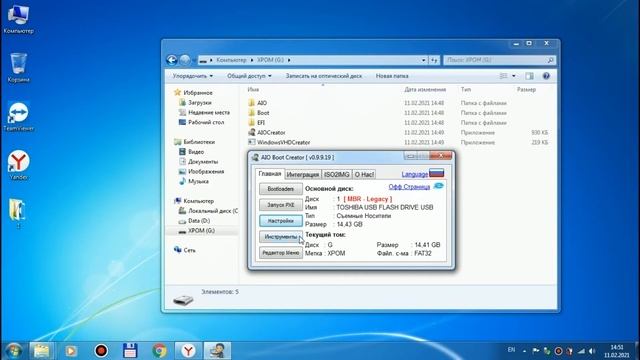Click the Инструменты button
The width and height of the screenshot is (640, 360).
[281, 237]
